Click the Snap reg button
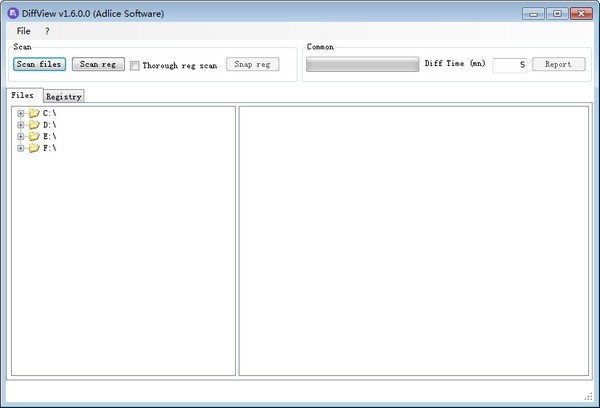 (x=252, y=64)
